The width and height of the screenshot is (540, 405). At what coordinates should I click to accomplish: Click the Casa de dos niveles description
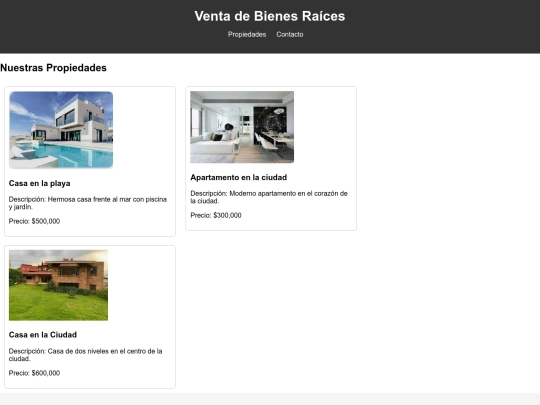coord(85,355)
